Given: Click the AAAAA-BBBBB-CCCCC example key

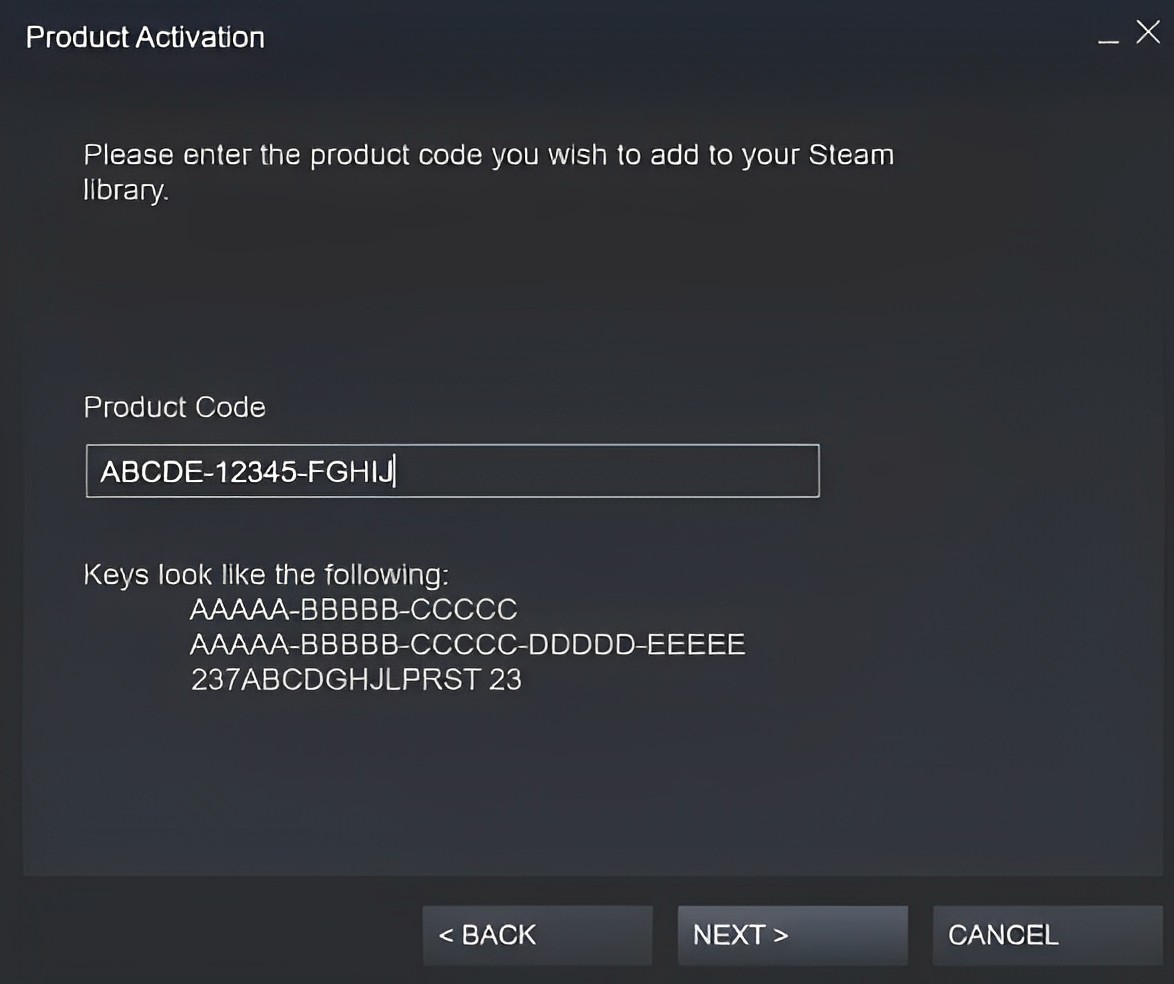Looking at the screenshot, I should [353, 610].
